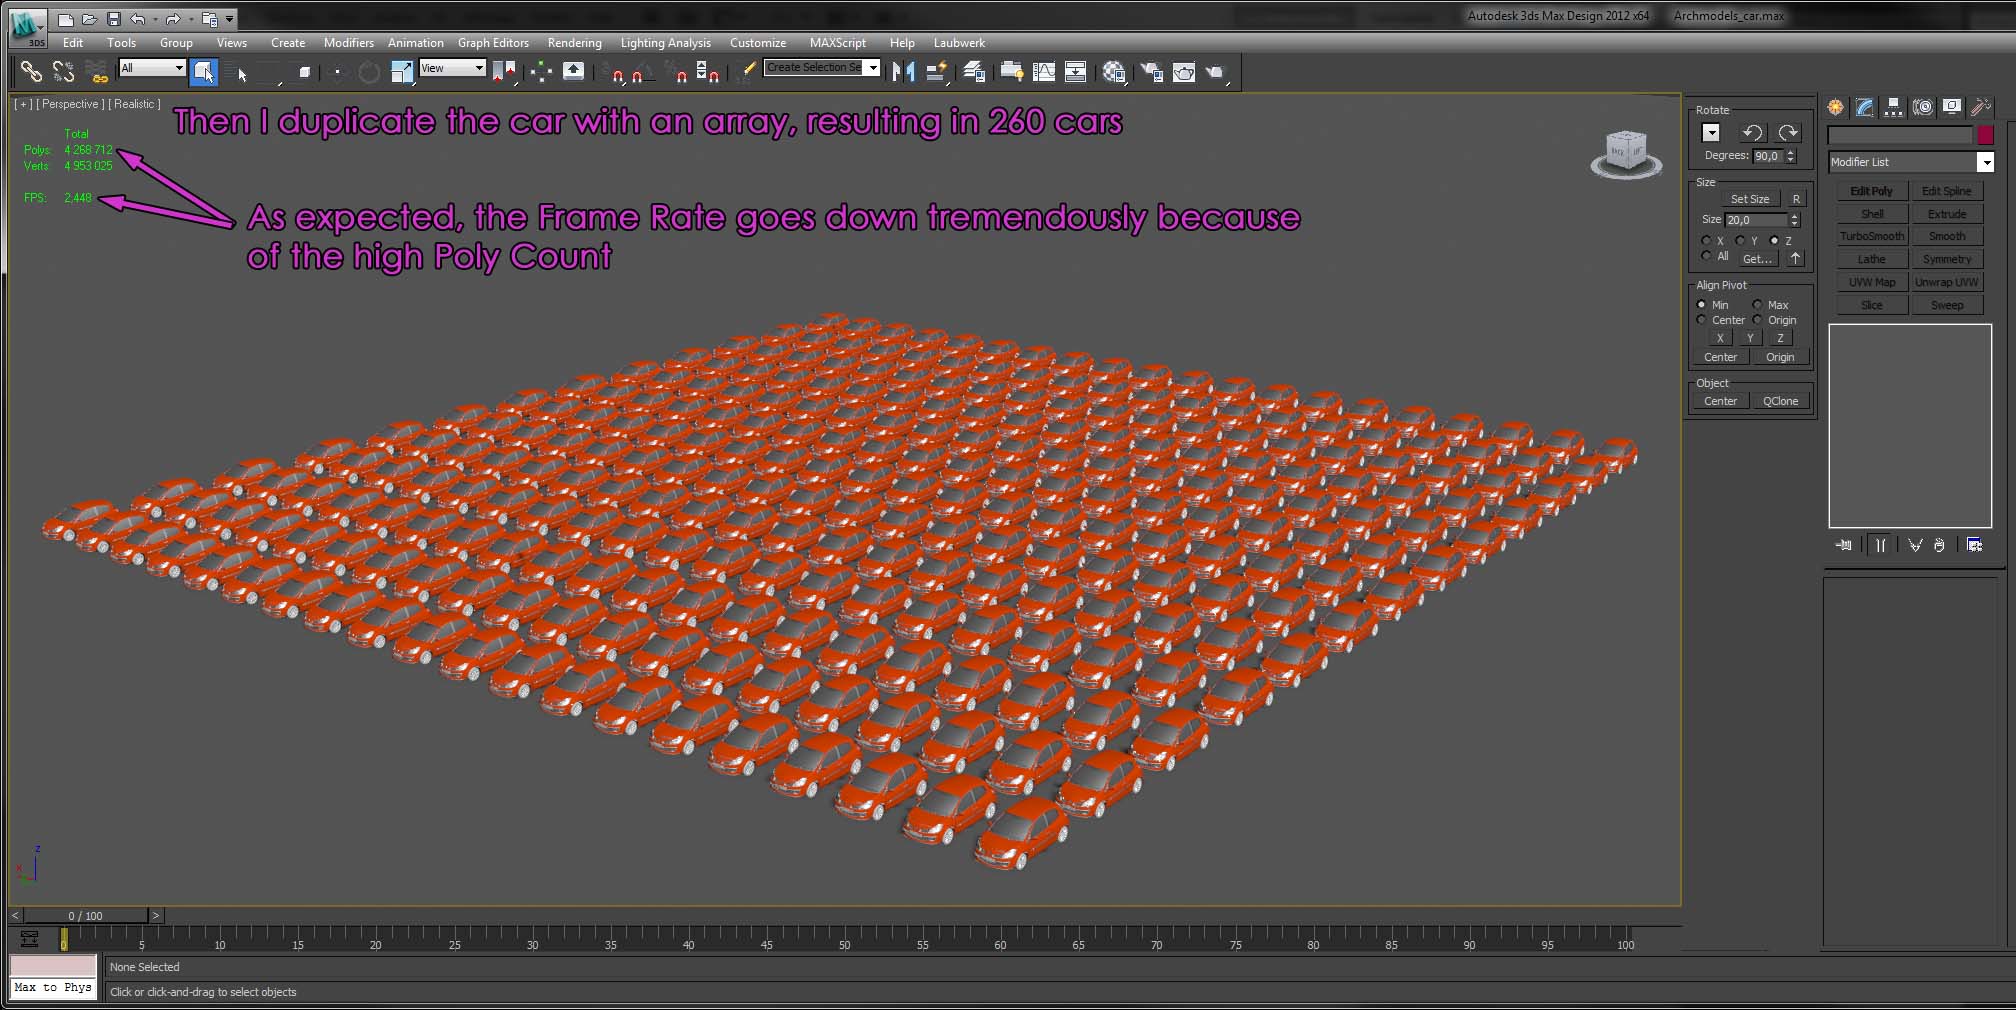2016x1010 pixels.
Task: Click the Mirror tool in main toolbar
Action: coord(903,72)
